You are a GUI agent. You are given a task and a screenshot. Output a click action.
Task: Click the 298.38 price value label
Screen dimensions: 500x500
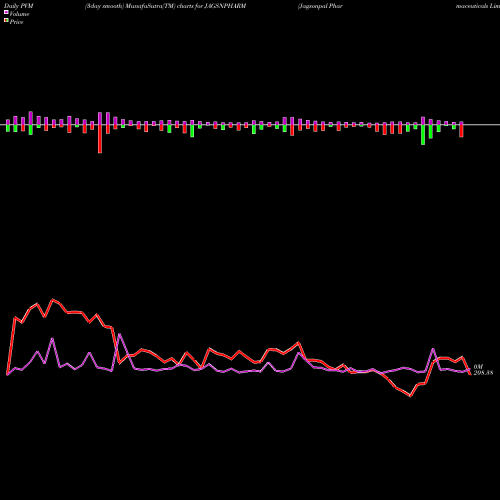click(483, 373)
